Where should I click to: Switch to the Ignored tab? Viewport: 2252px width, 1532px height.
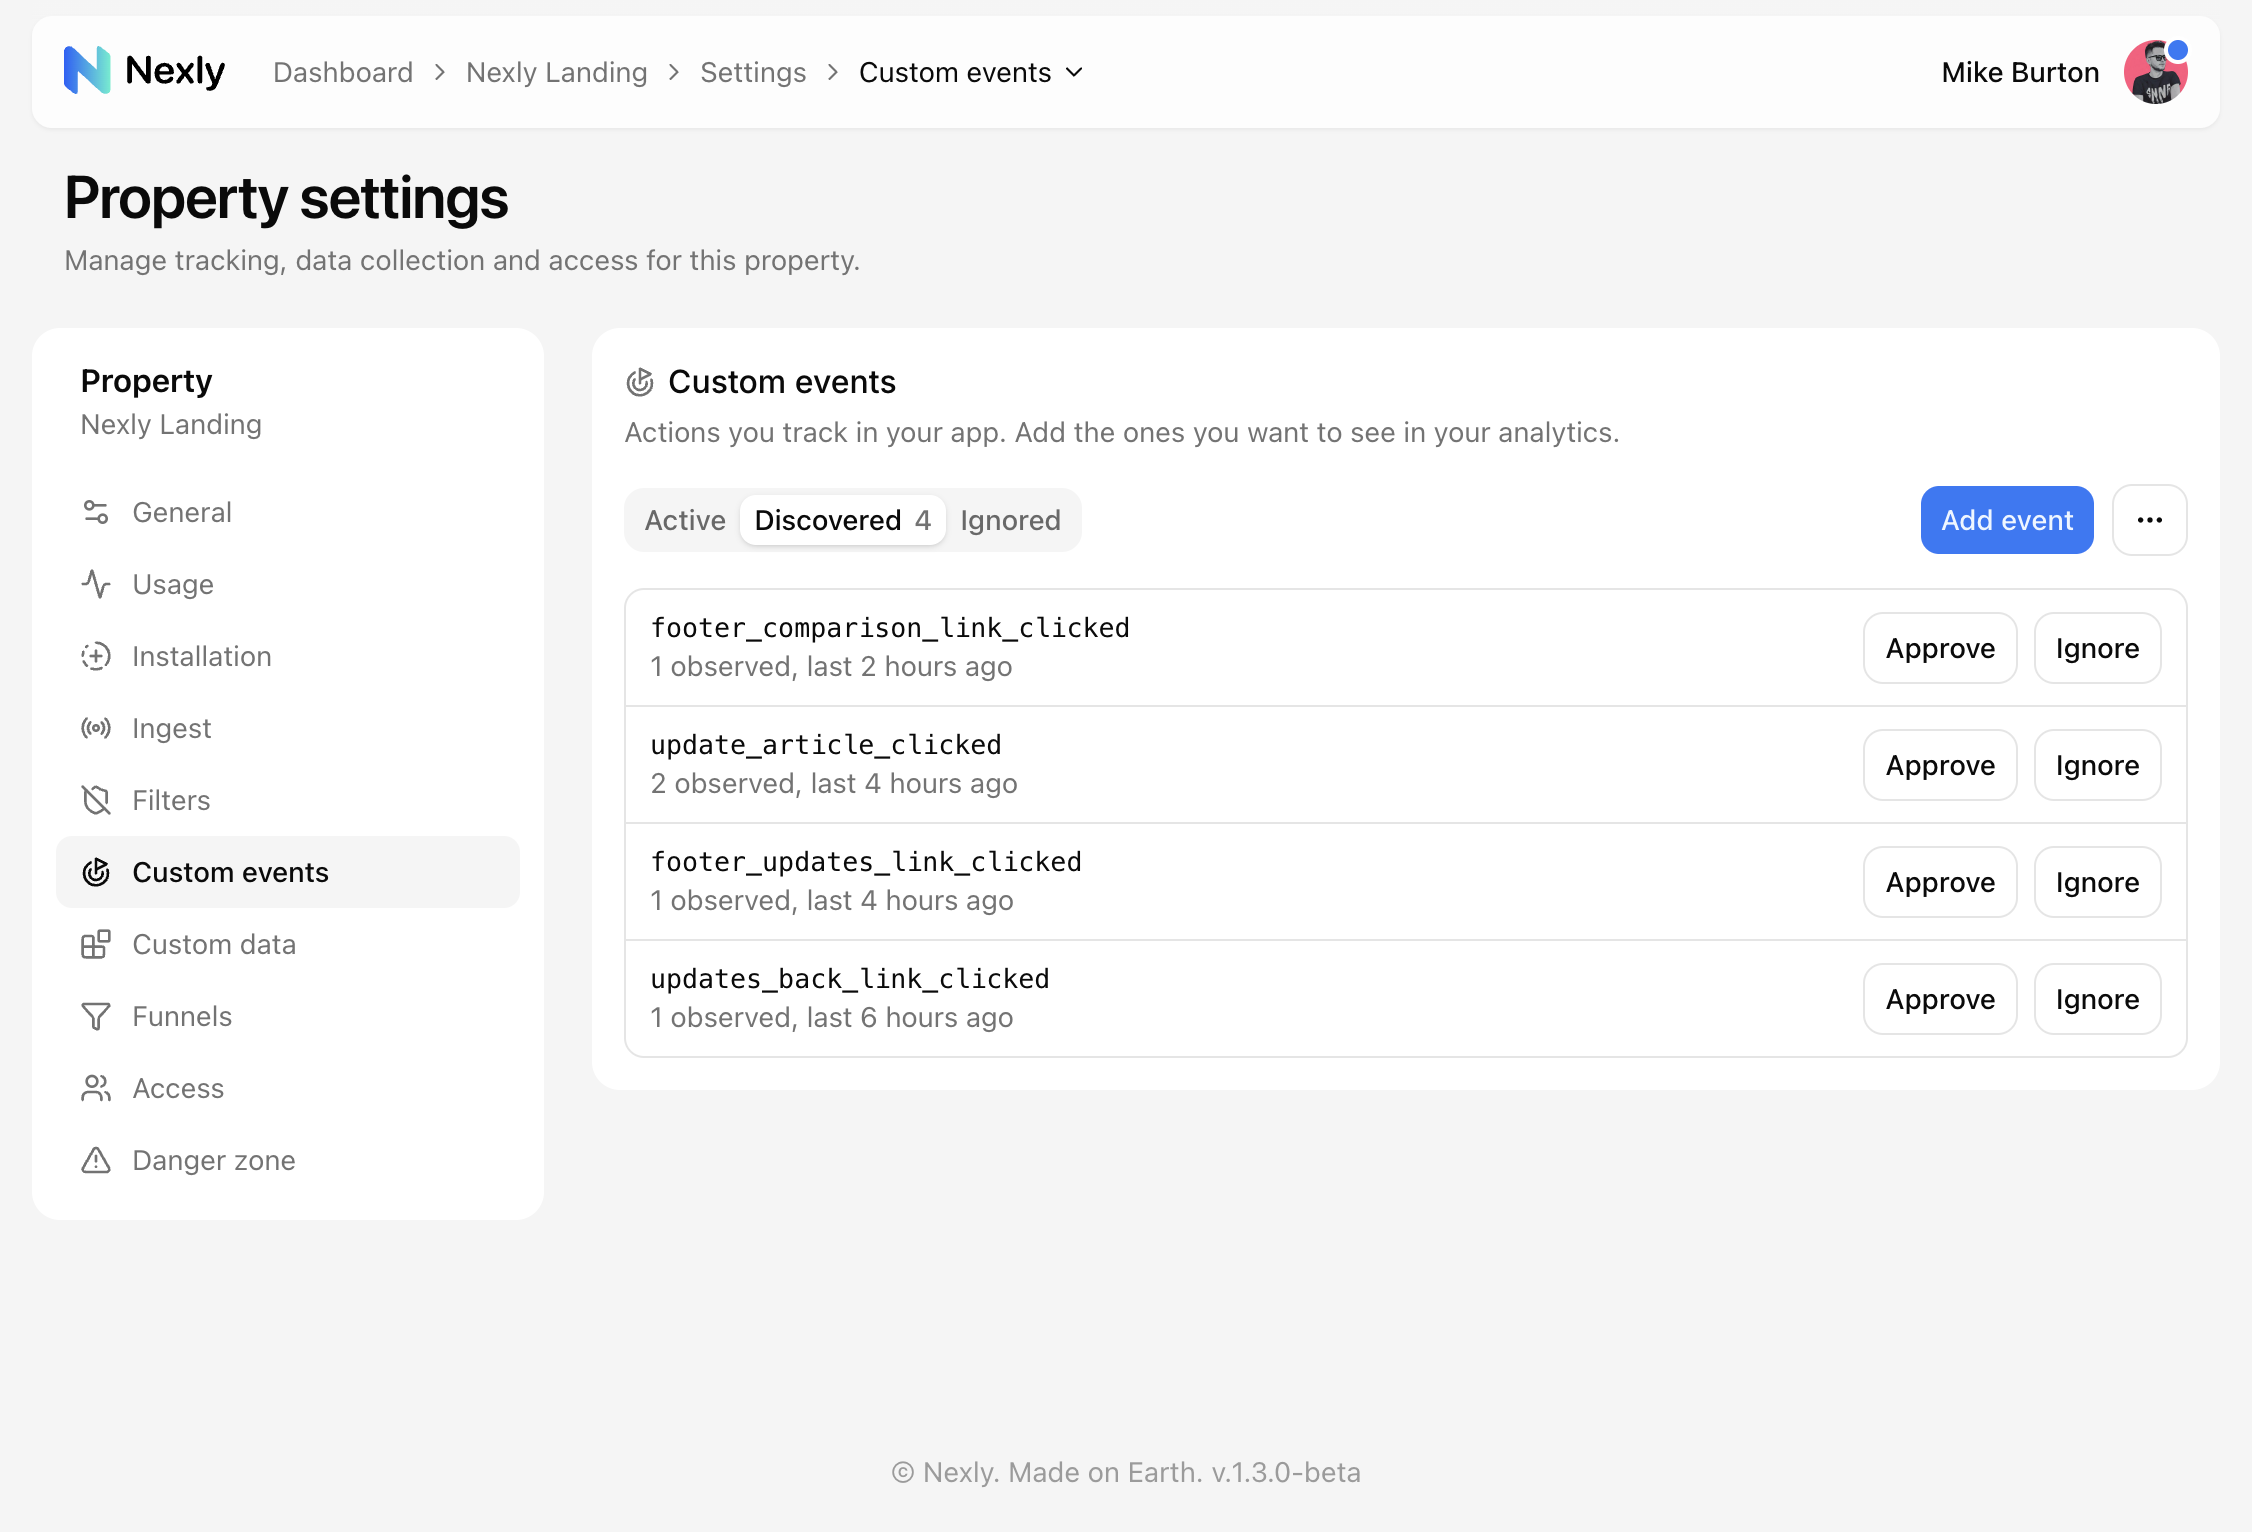coord(1010,520)
